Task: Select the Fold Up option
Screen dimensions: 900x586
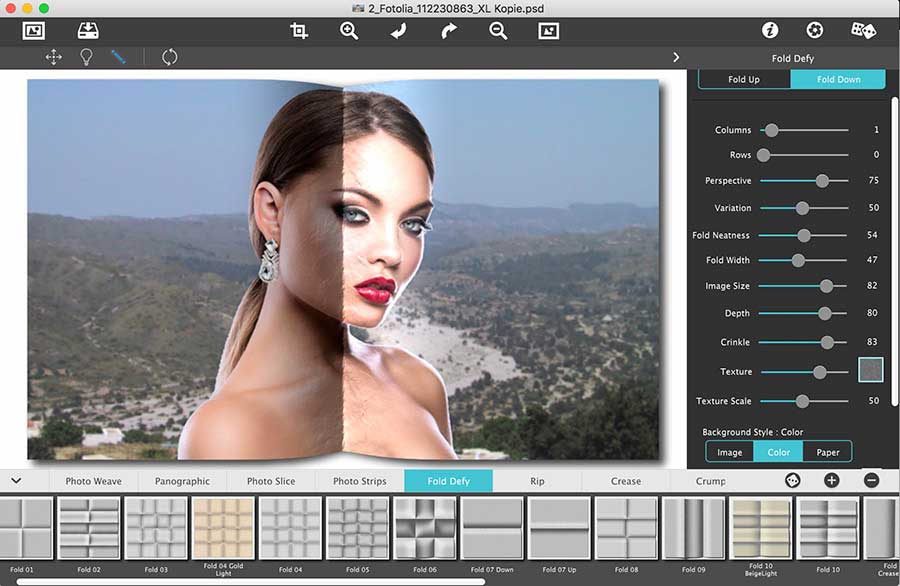Action: [744, 80]
